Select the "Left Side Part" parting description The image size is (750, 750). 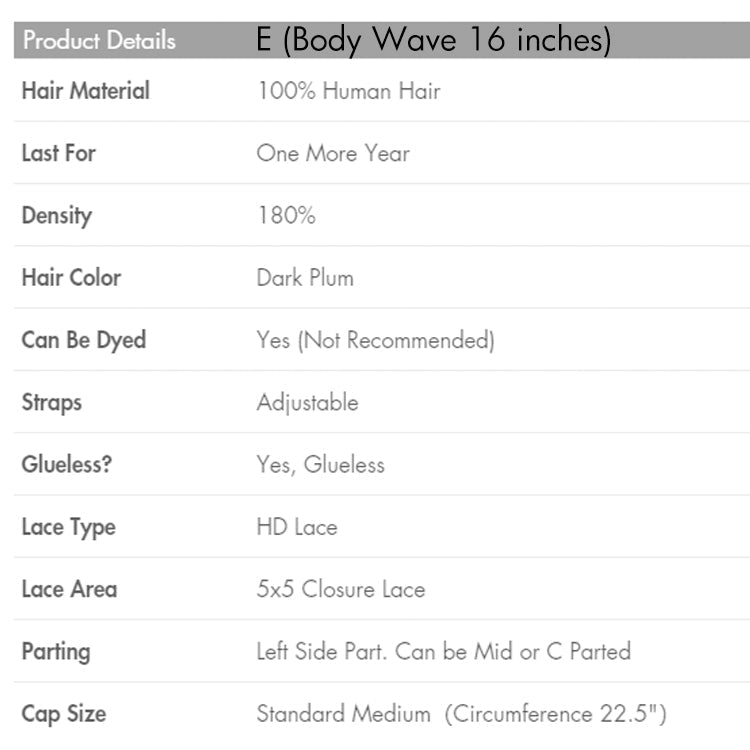443,652
